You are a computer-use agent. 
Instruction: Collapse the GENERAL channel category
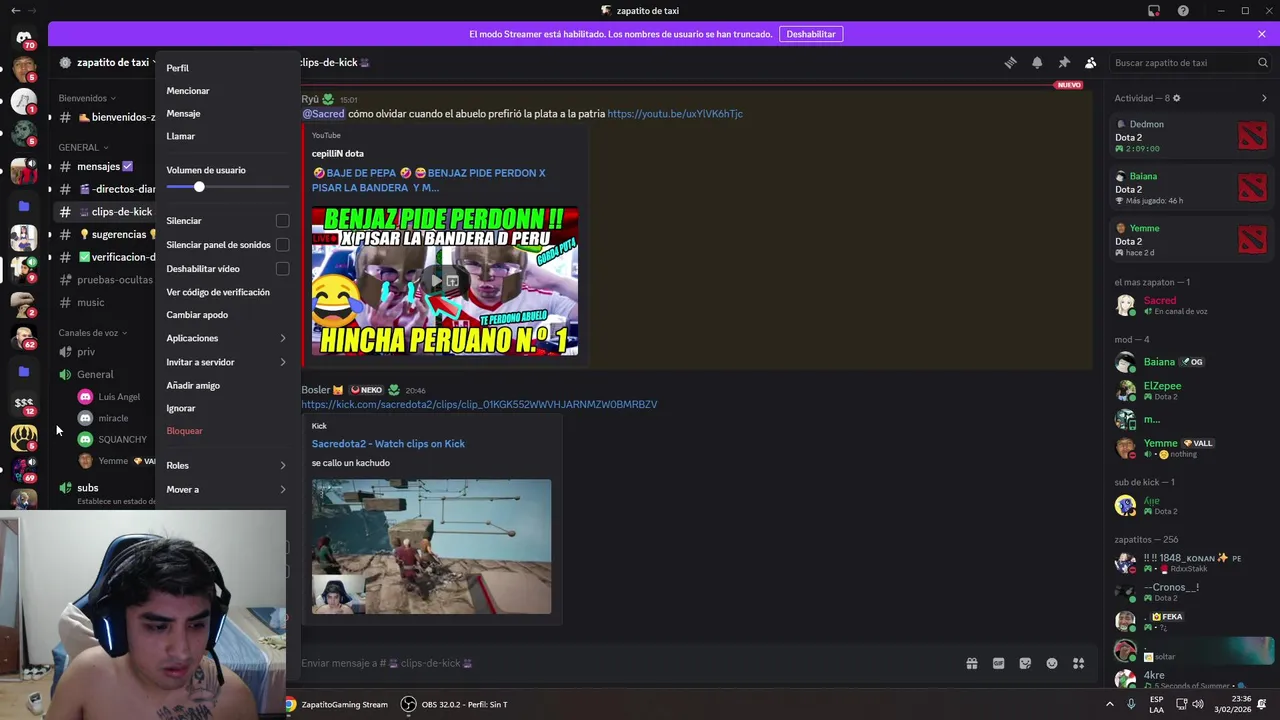tap(84, 147)
